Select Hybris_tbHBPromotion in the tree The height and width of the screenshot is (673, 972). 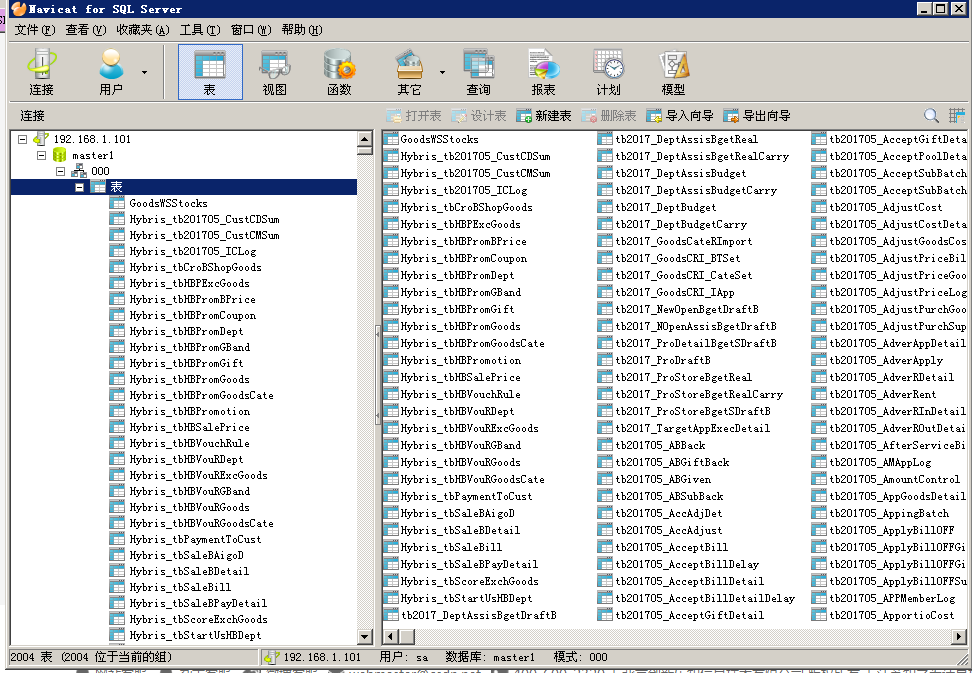pyautogui.click(x=190, y=411)
